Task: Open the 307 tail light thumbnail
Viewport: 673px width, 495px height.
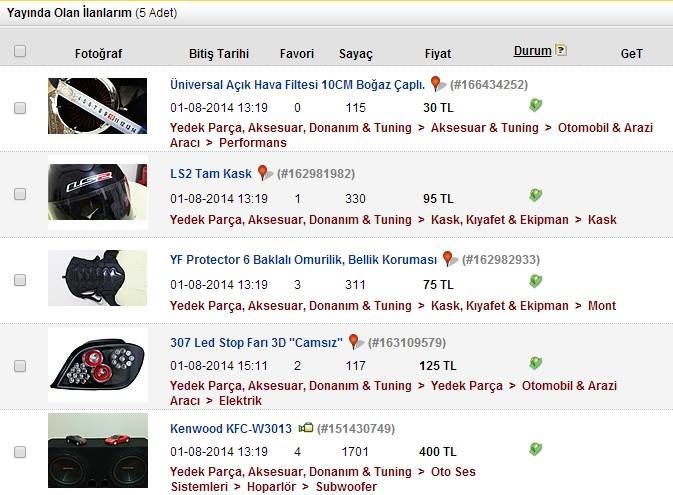Action: point(98,364)
